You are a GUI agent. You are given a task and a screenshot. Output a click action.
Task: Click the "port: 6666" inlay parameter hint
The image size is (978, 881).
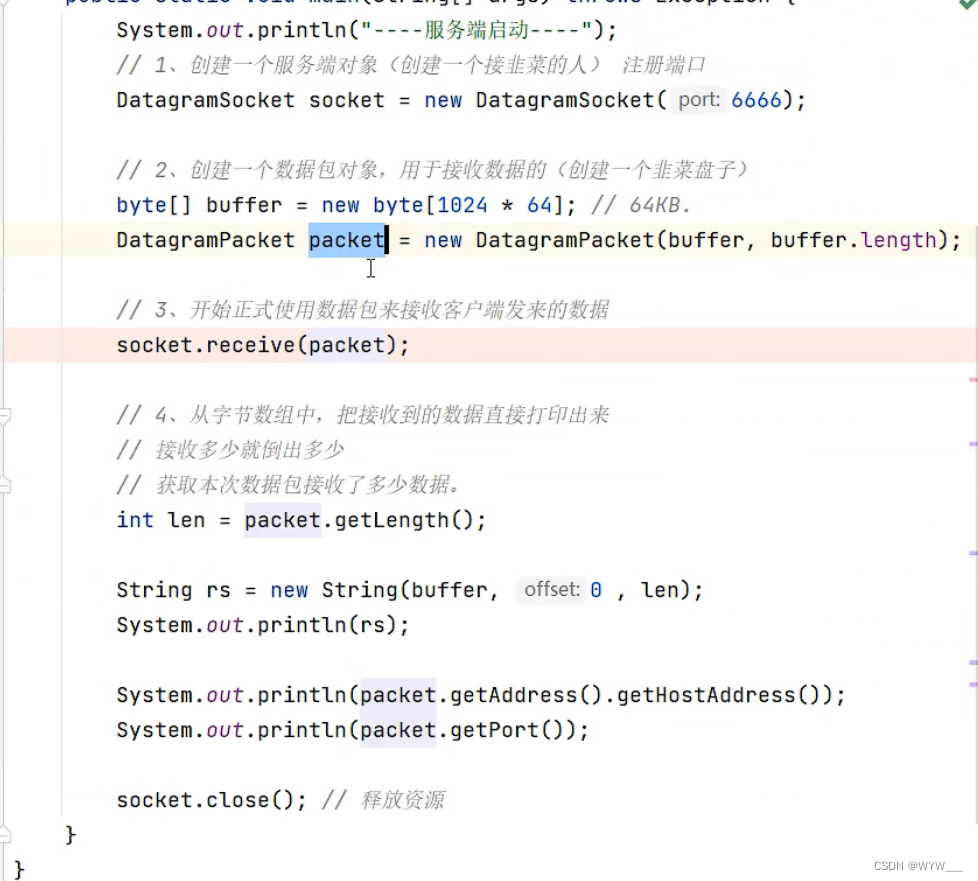click(x=698, y=100)
